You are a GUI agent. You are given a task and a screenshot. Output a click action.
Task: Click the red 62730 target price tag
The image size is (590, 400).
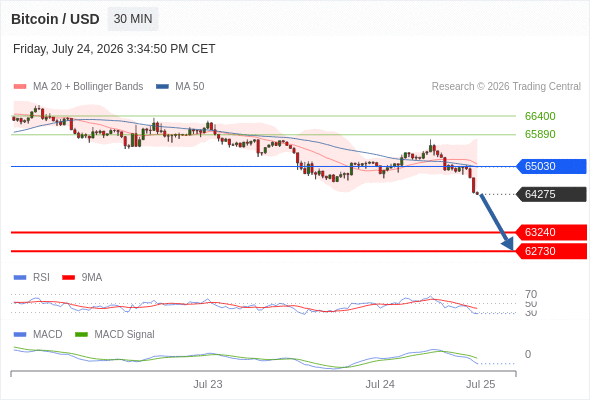click(x=551, y=251)
